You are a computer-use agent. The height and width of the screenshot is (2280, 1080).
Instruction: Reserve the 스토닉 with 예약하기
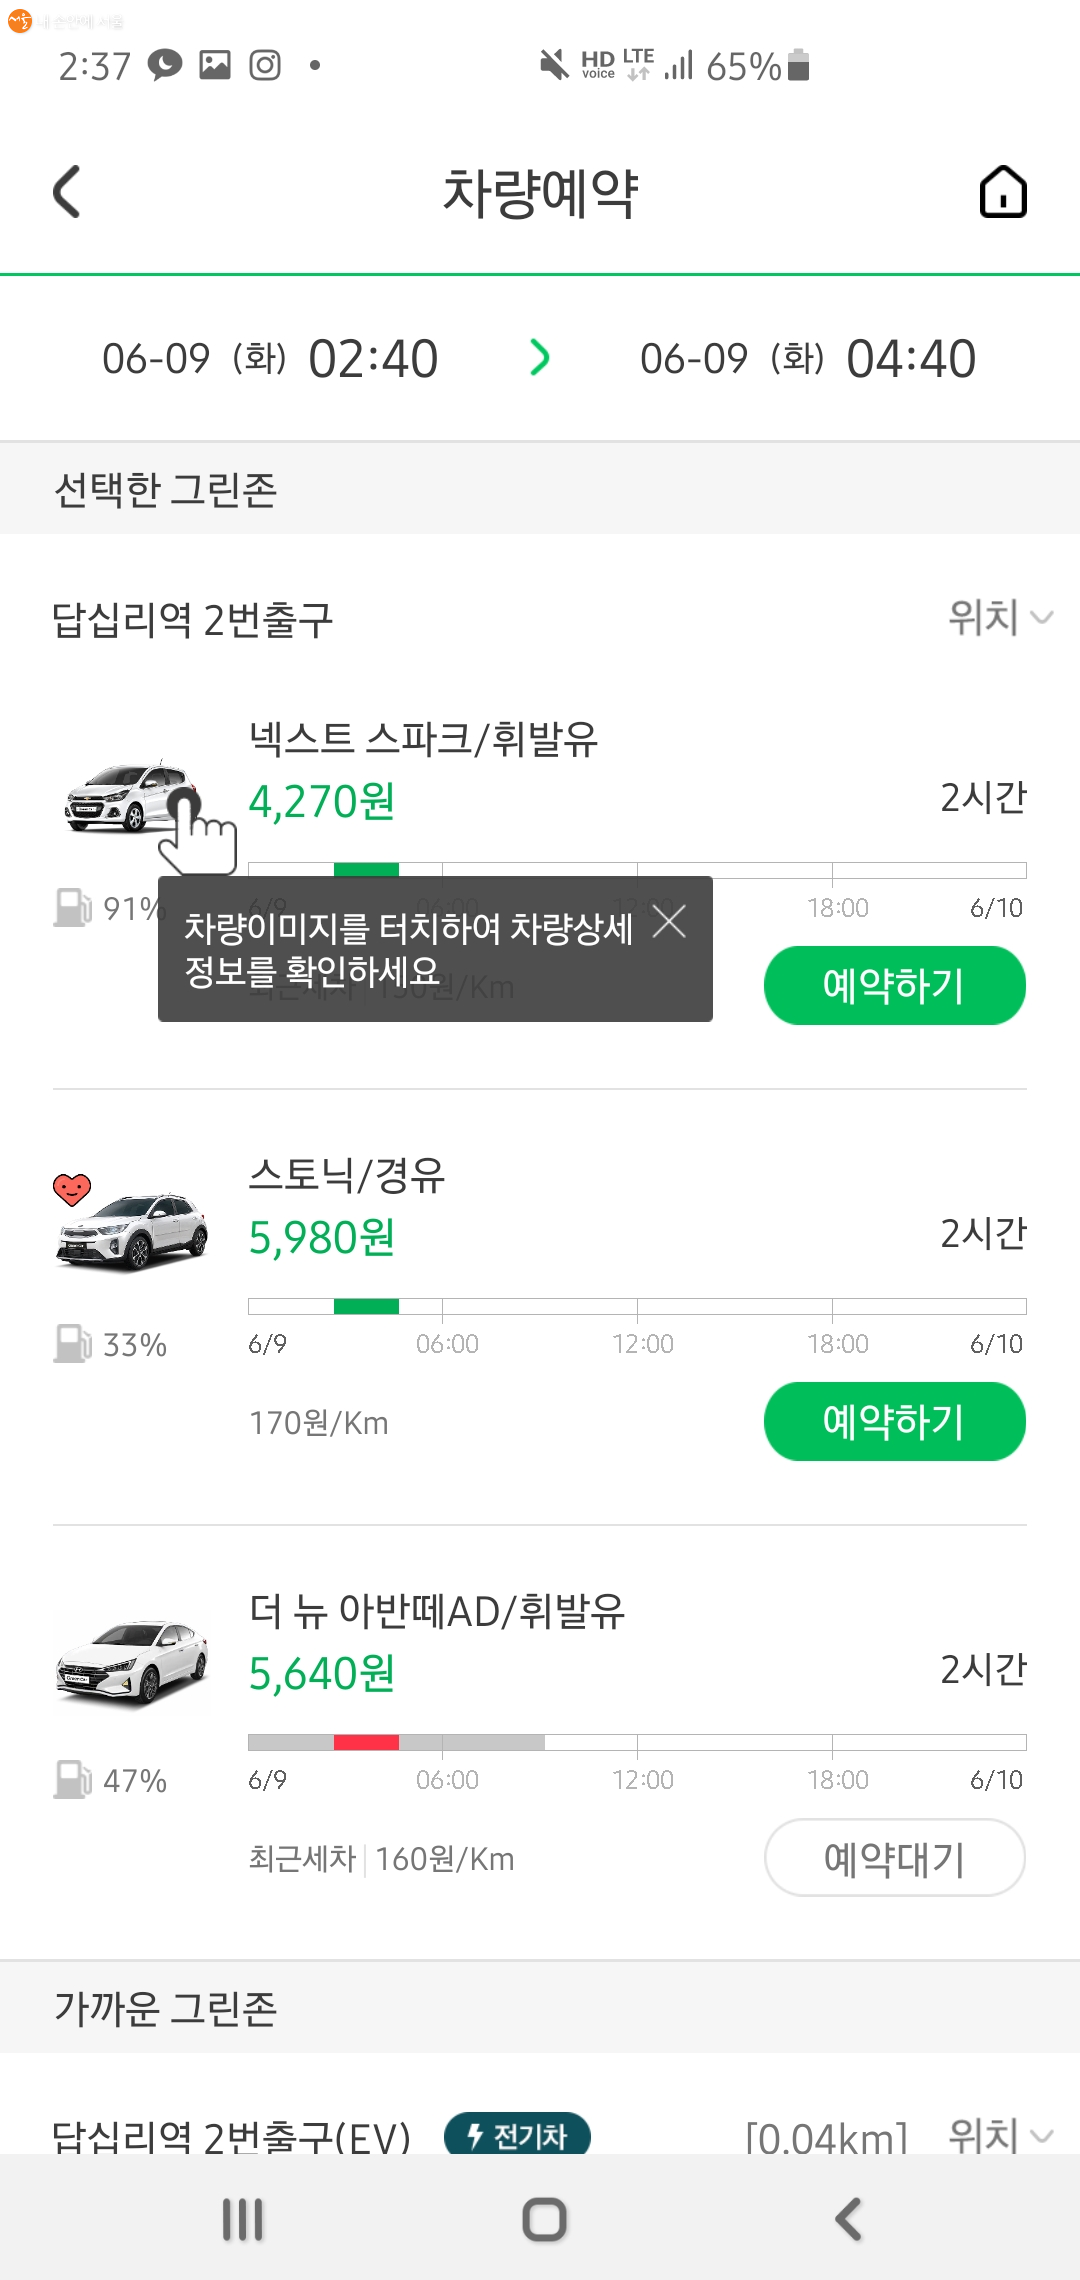894,1421
